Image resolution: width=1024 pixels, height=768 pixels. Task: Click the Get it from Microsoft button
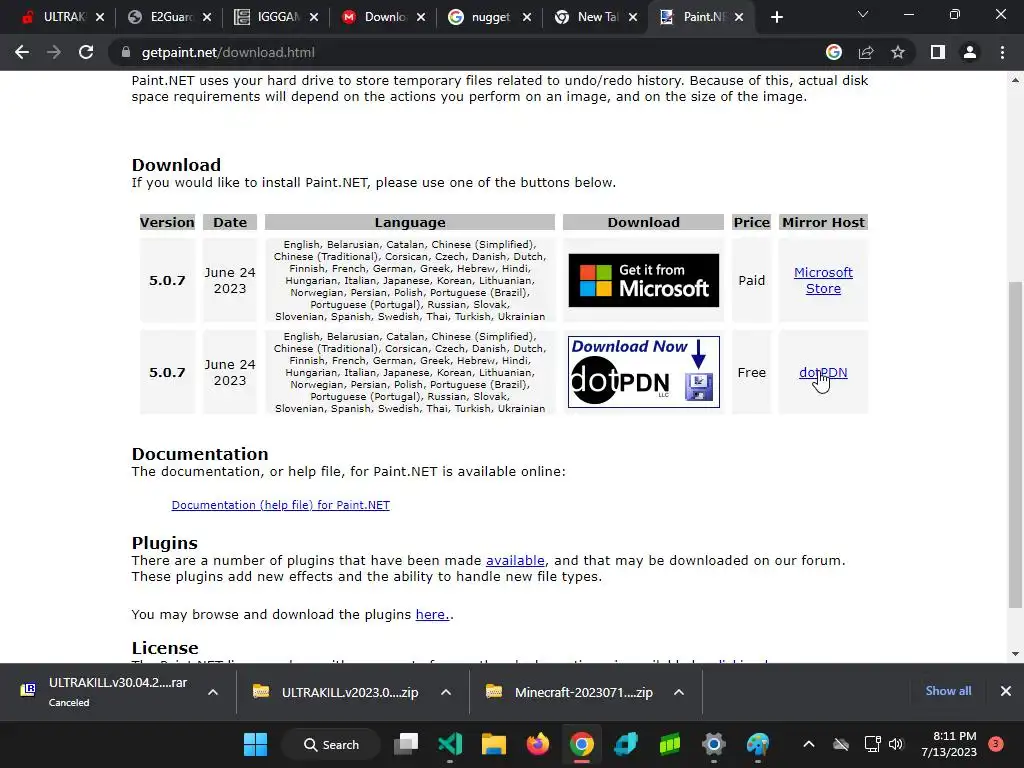coord(643,280)
